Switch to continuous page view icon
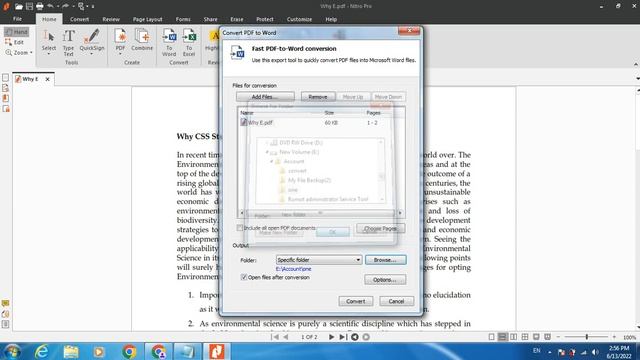This screenshot has height=360, width=640. [x=502, y=337]
